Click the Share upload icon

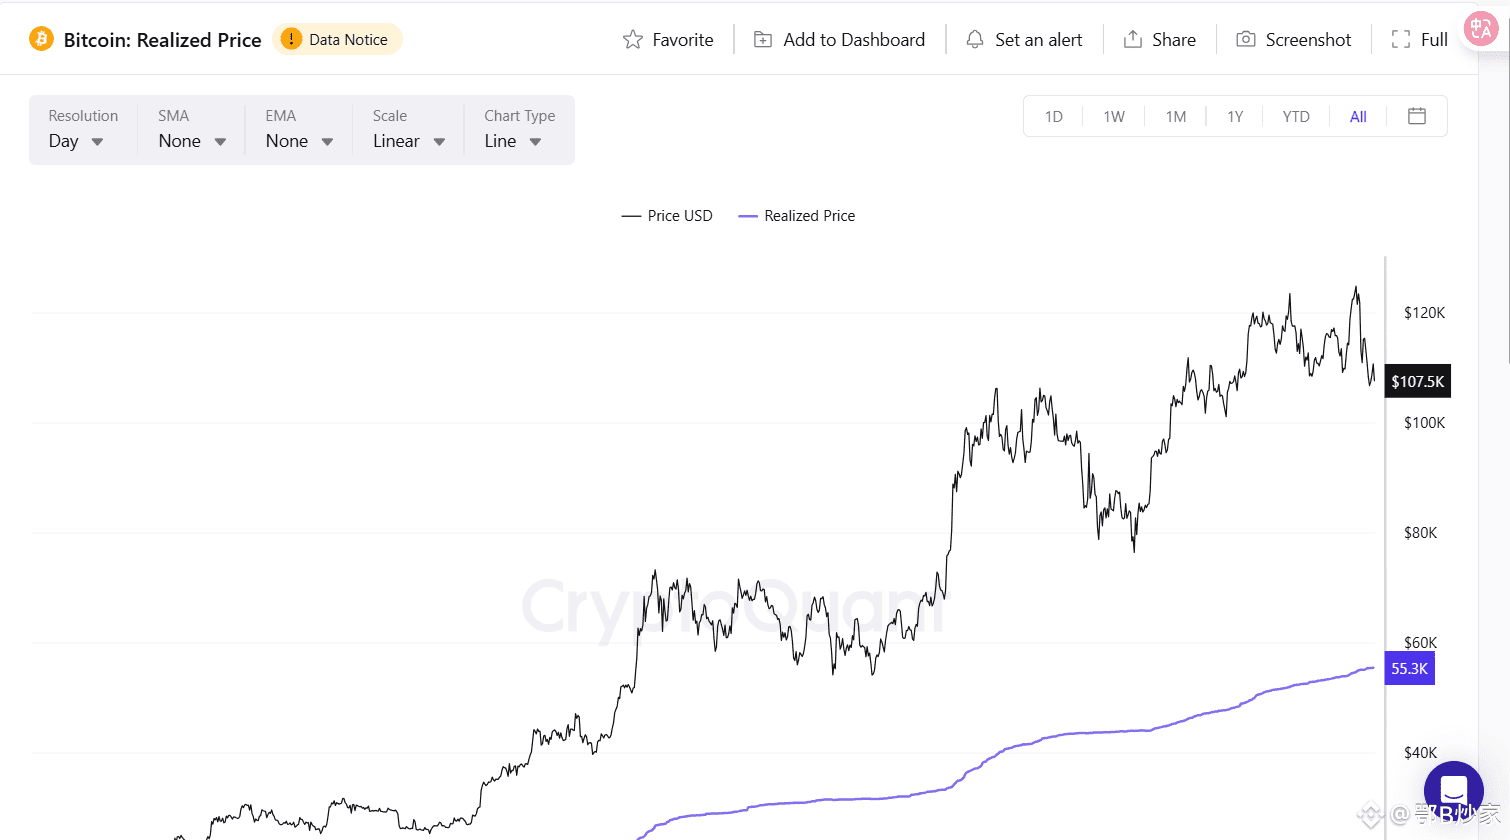[x=1133, y=40]
